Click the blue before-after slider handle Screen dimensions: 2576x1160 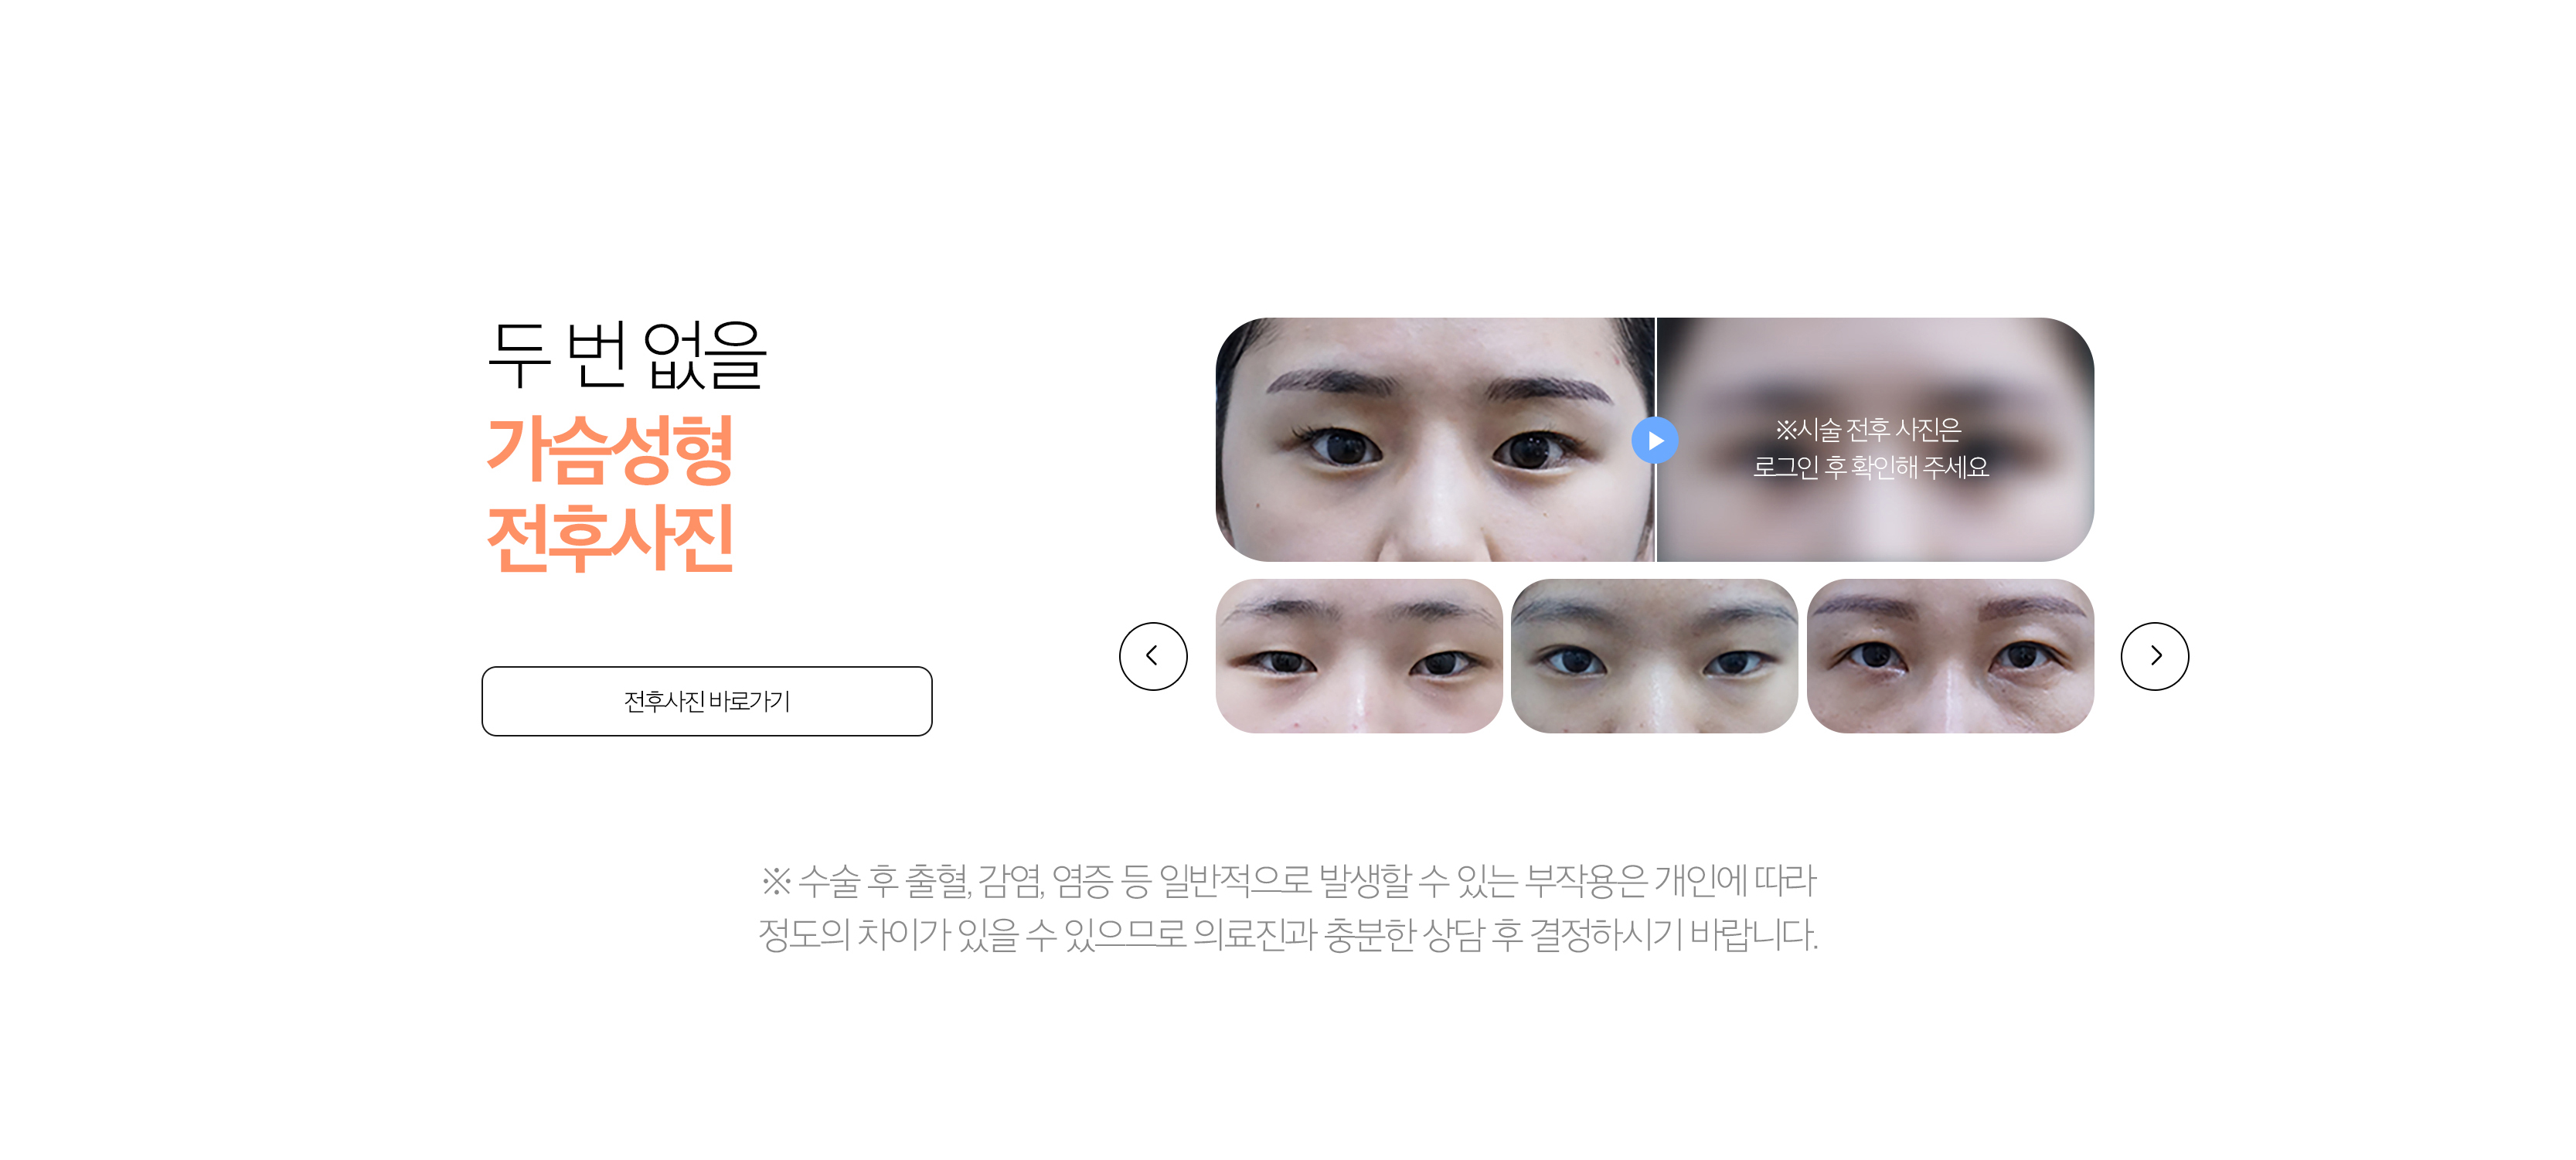1655,440
